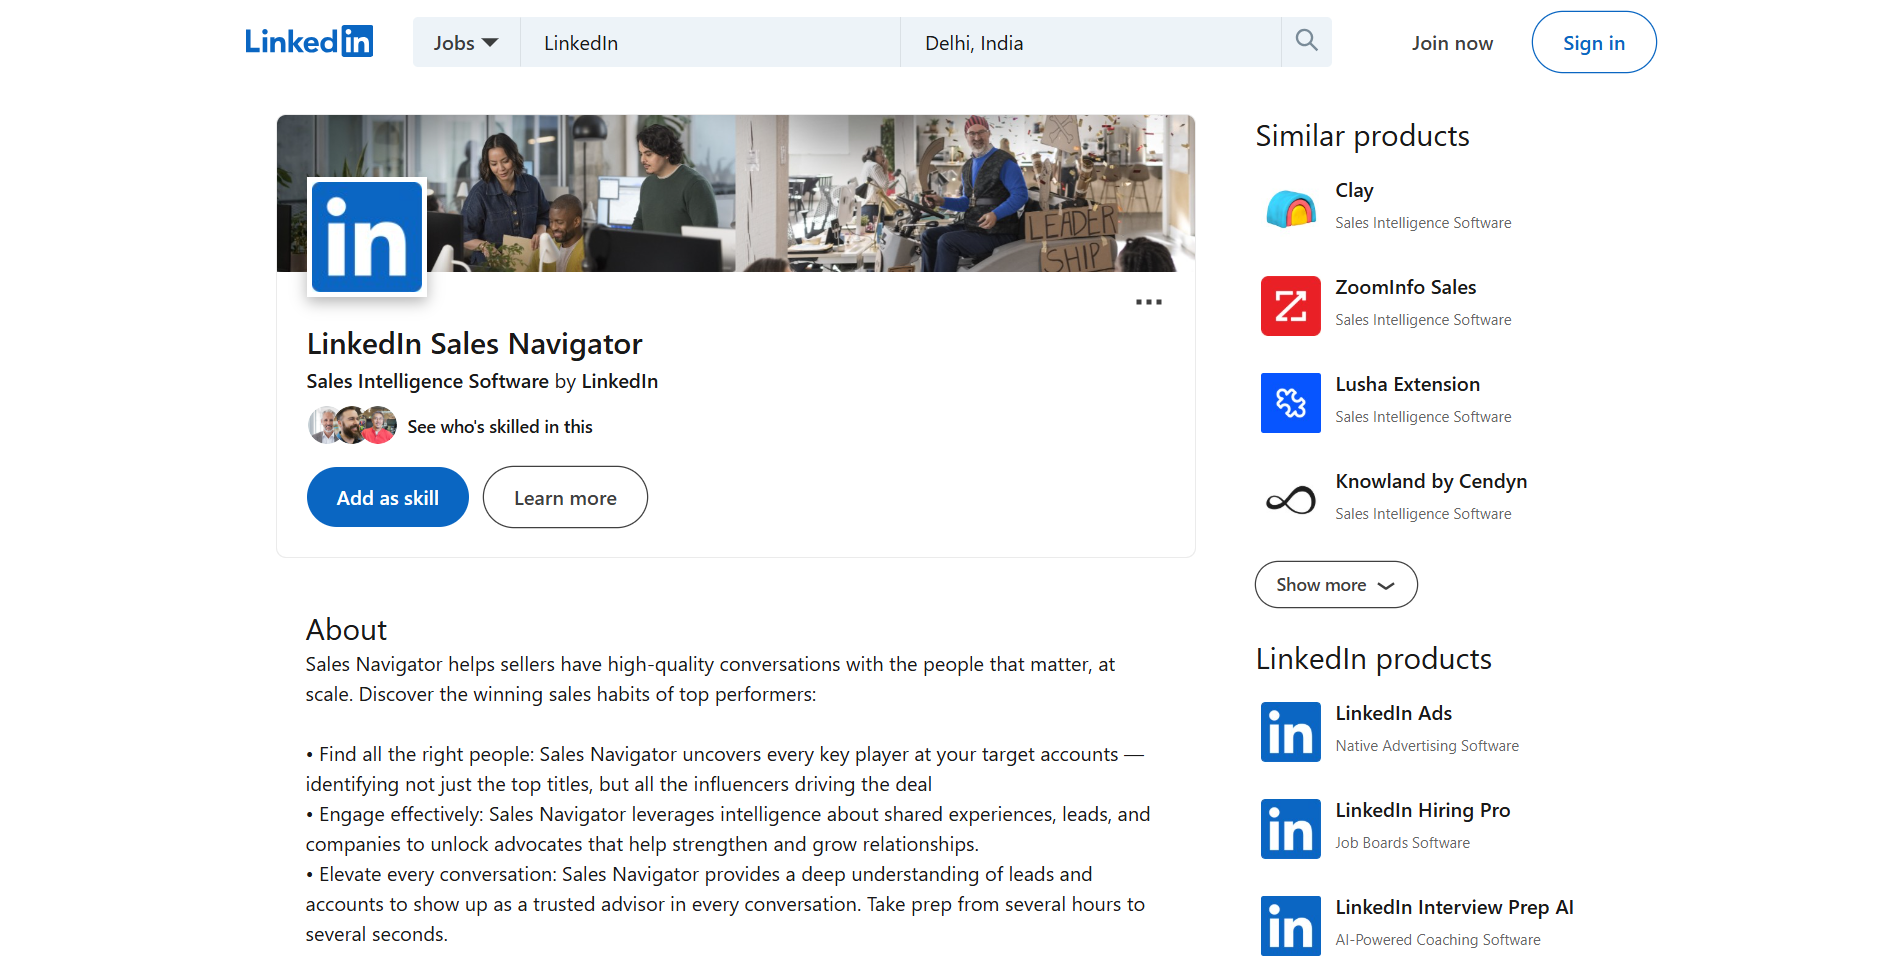Click the ZoomInfo Sales logo icon

1290,306
